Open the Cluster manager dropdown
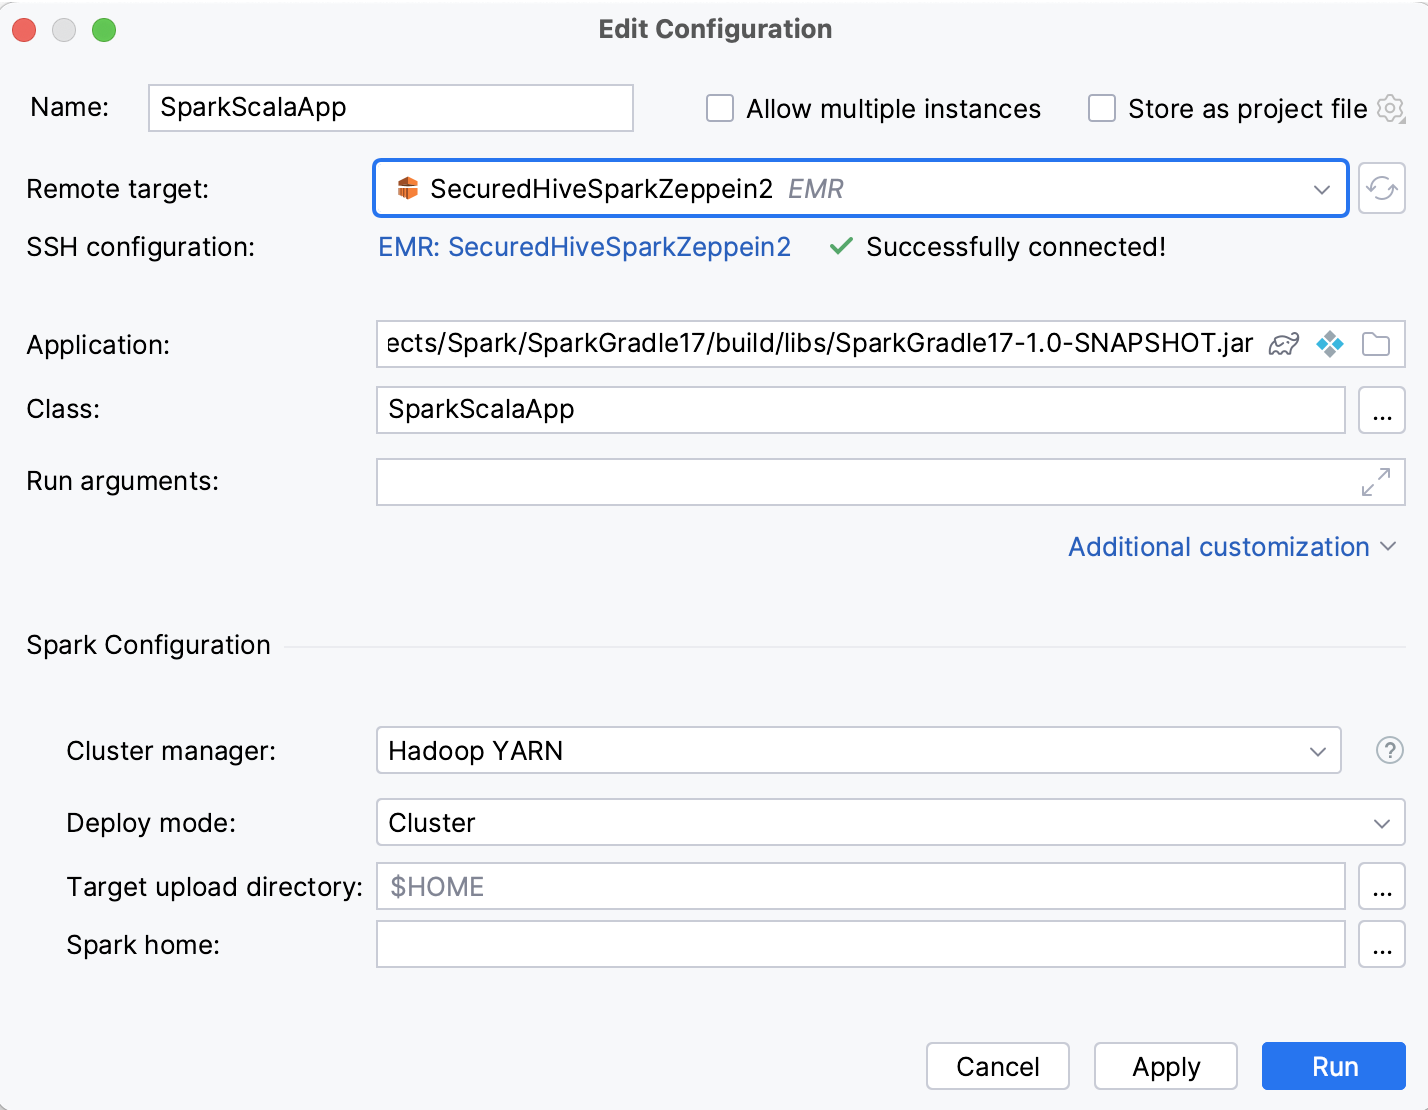Image resolution: width=1428 pixels, height=1110 pixels. coord(1318,750)
